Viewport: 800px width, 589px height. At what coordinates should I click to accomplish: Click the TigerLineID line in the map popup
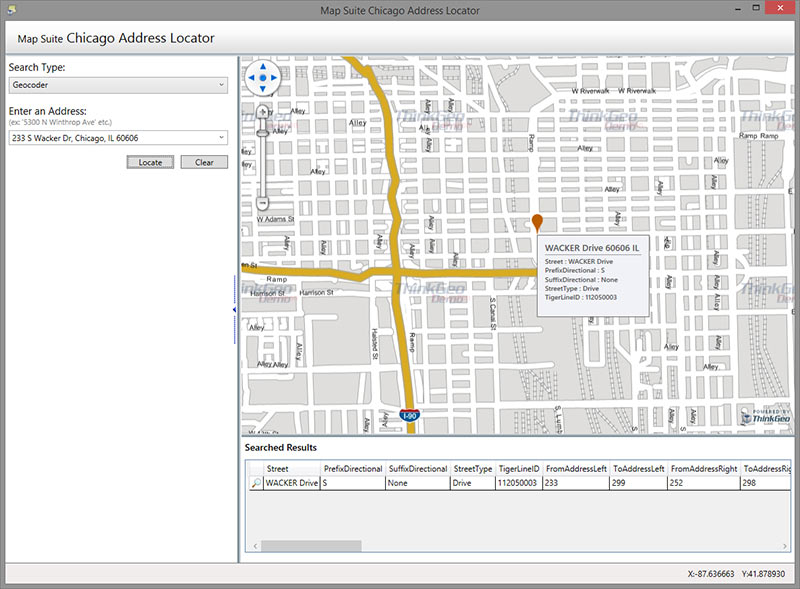tap(581, 297)
